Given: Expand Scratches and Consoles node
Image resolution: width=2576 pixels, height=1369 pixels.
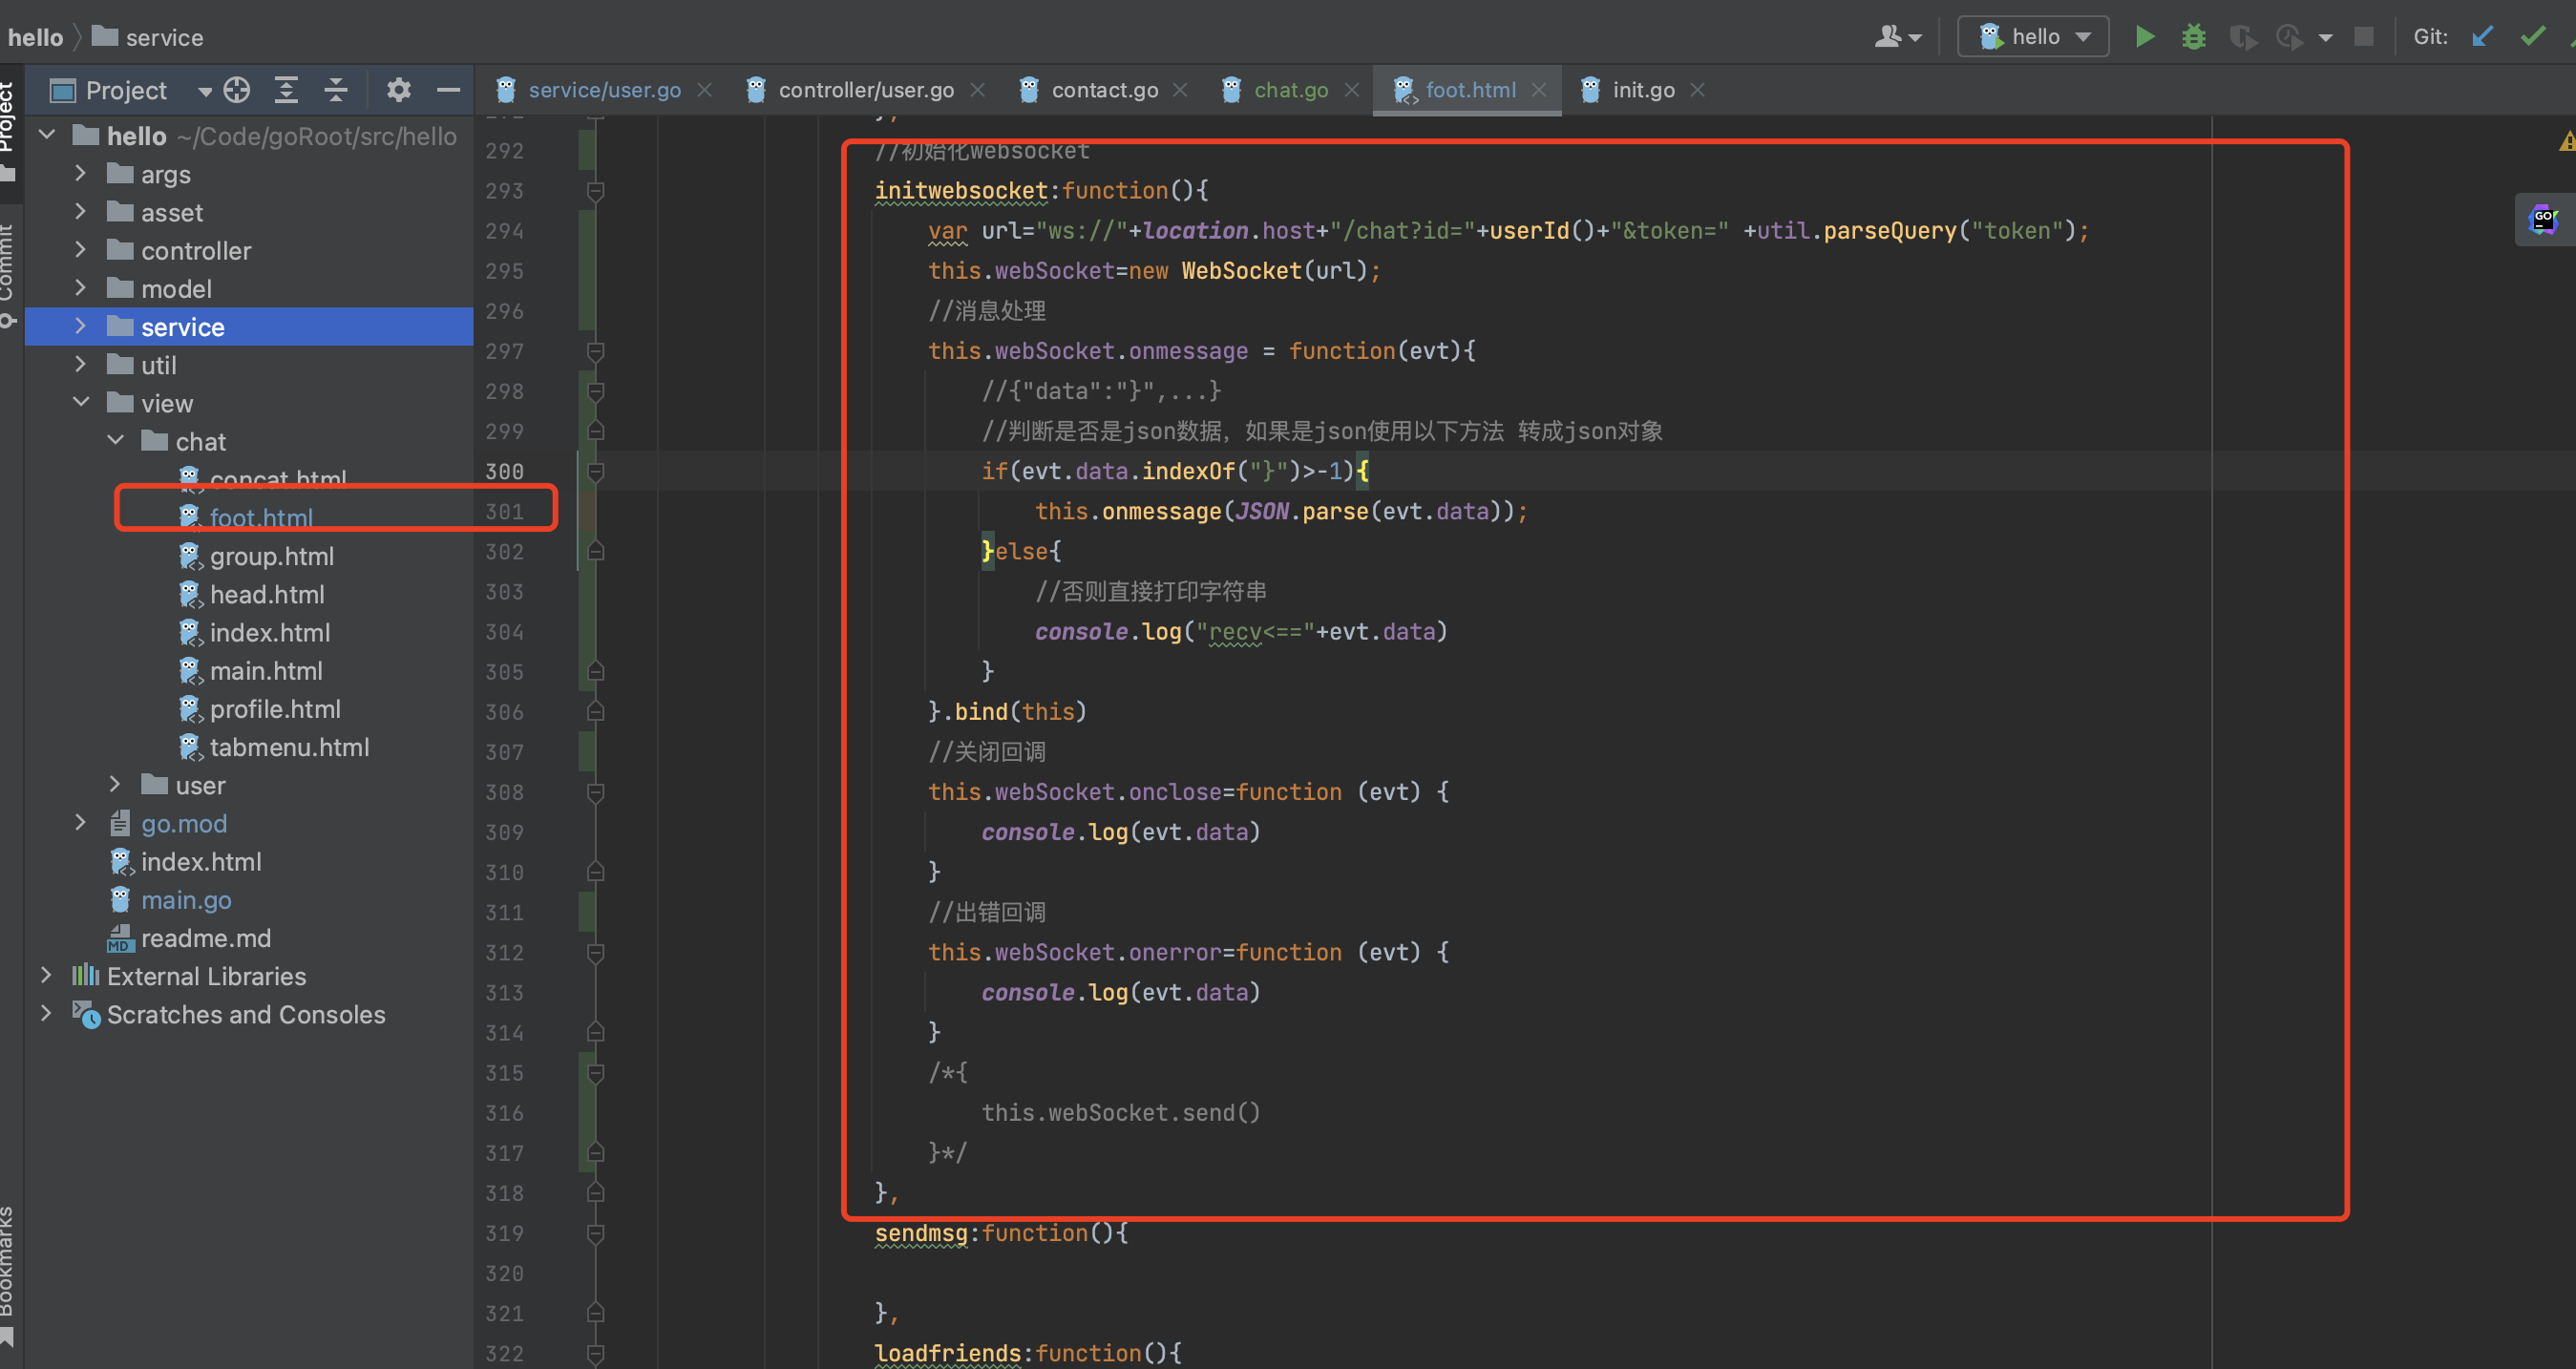Looking at the screenshot, I should (46, 1013).
